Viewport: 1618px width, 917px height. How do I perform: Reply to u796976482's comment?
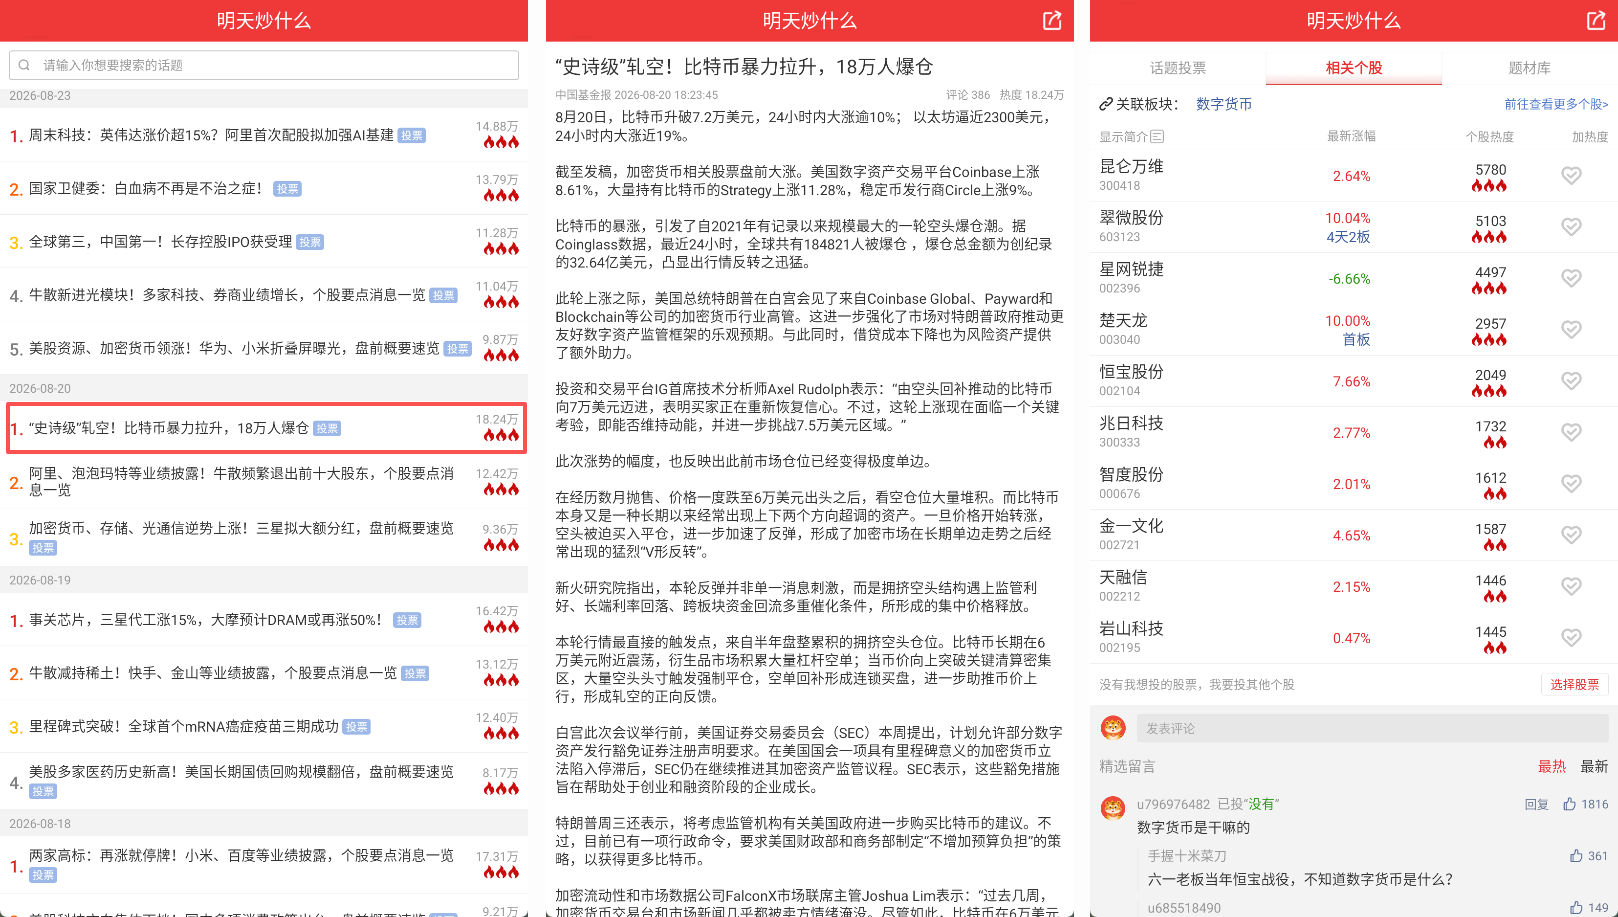pos(1536,805)
